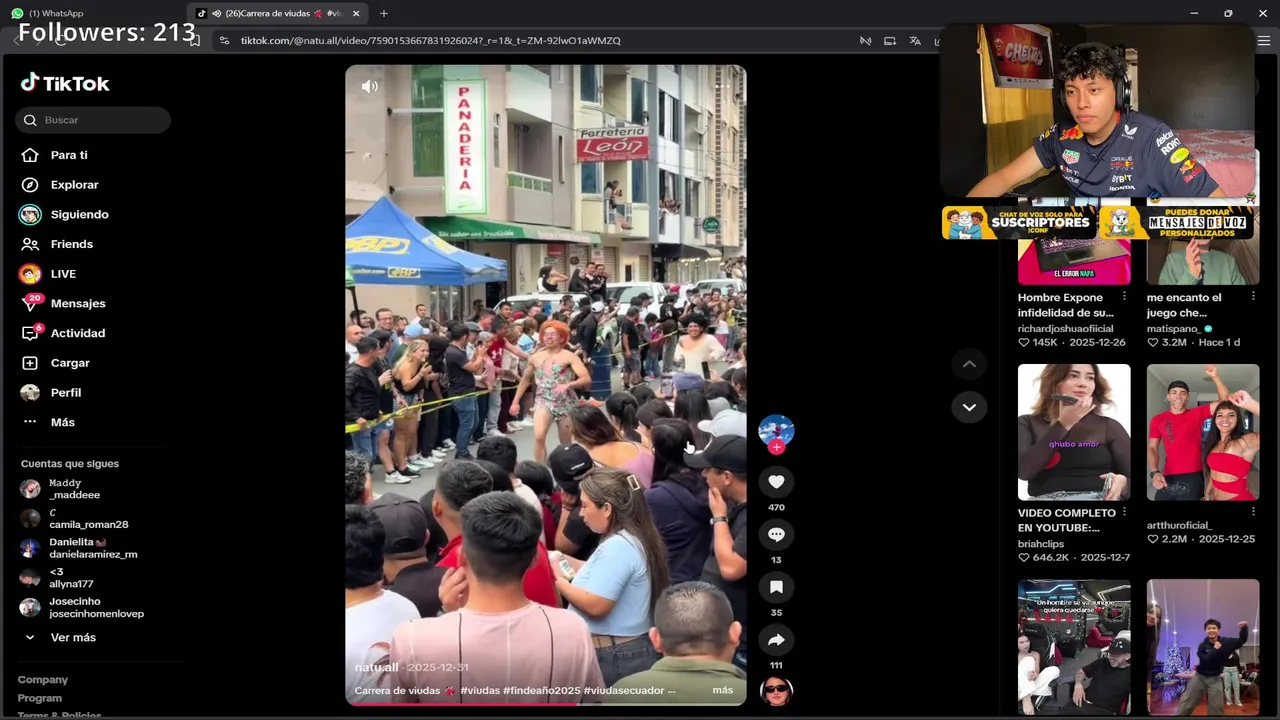Save video with the bookmark icon
Image resolution: width=1280 pixels, height=720 pixels.
pos(776,587)
